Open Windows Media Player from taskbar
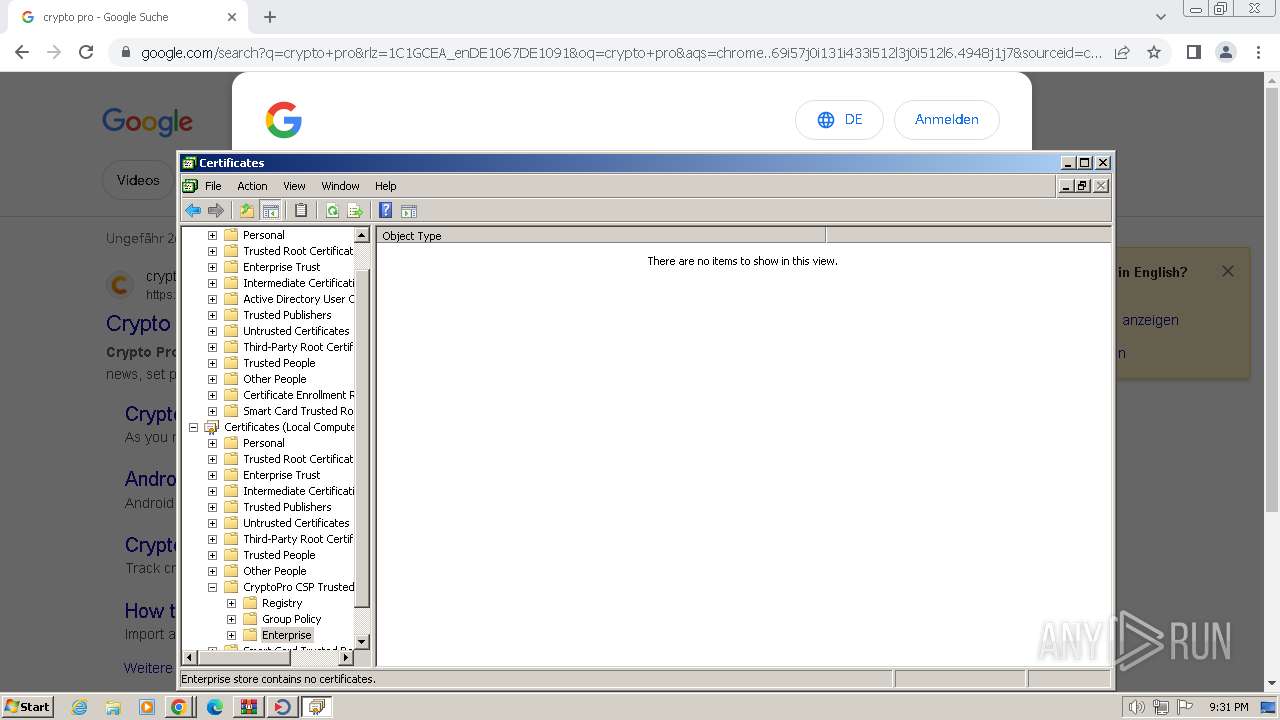Image resolution: width=1280 pixels, height=720 pixels. coord(147,707)
